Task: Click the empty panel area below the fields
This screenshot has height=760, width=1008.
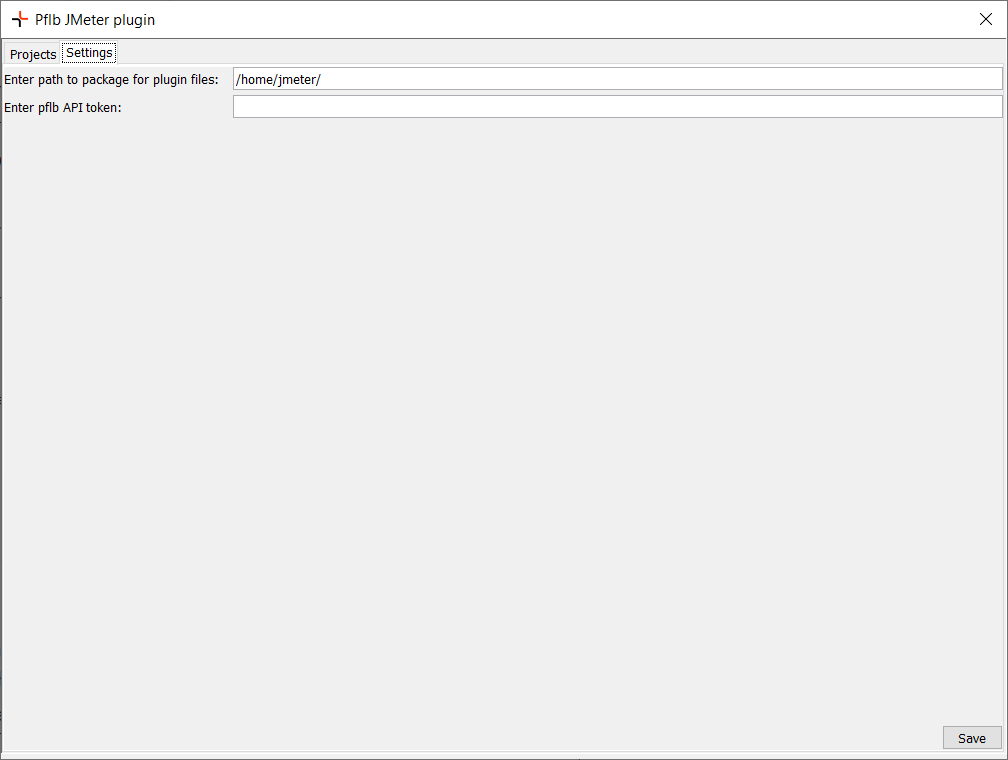Action: (500, 400)
